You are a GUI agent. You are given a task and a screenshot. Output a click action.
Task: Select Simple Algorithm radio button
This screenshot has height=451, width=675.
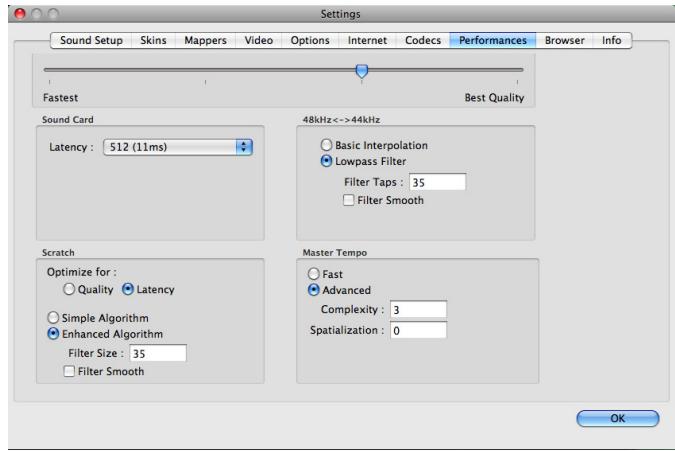(53, 318)
